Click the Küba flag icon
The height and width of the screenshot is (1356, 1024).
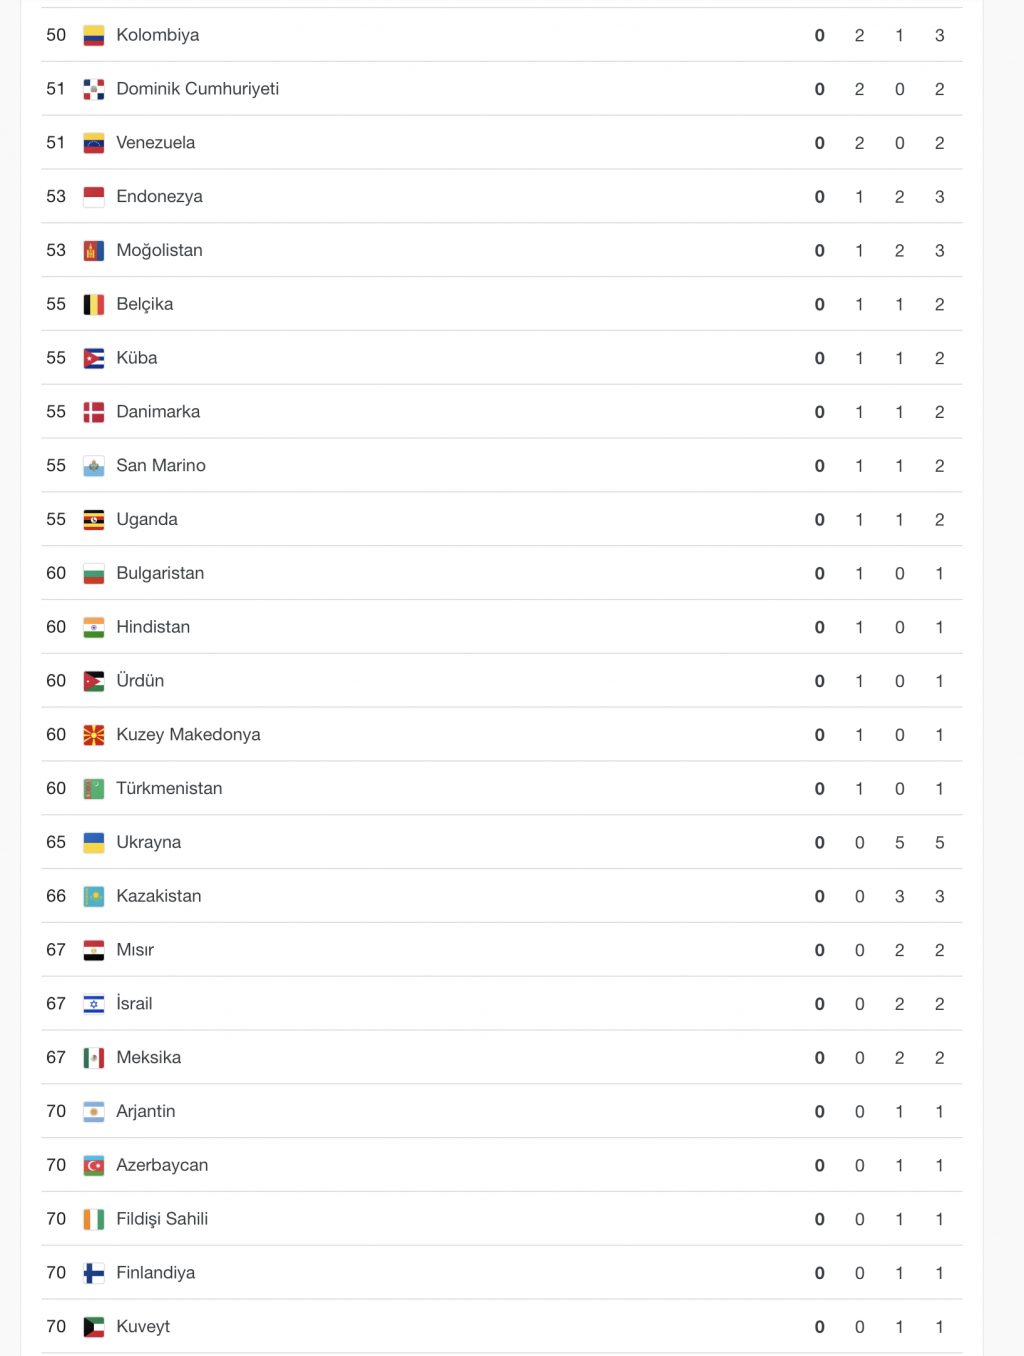tap(94, 359)
